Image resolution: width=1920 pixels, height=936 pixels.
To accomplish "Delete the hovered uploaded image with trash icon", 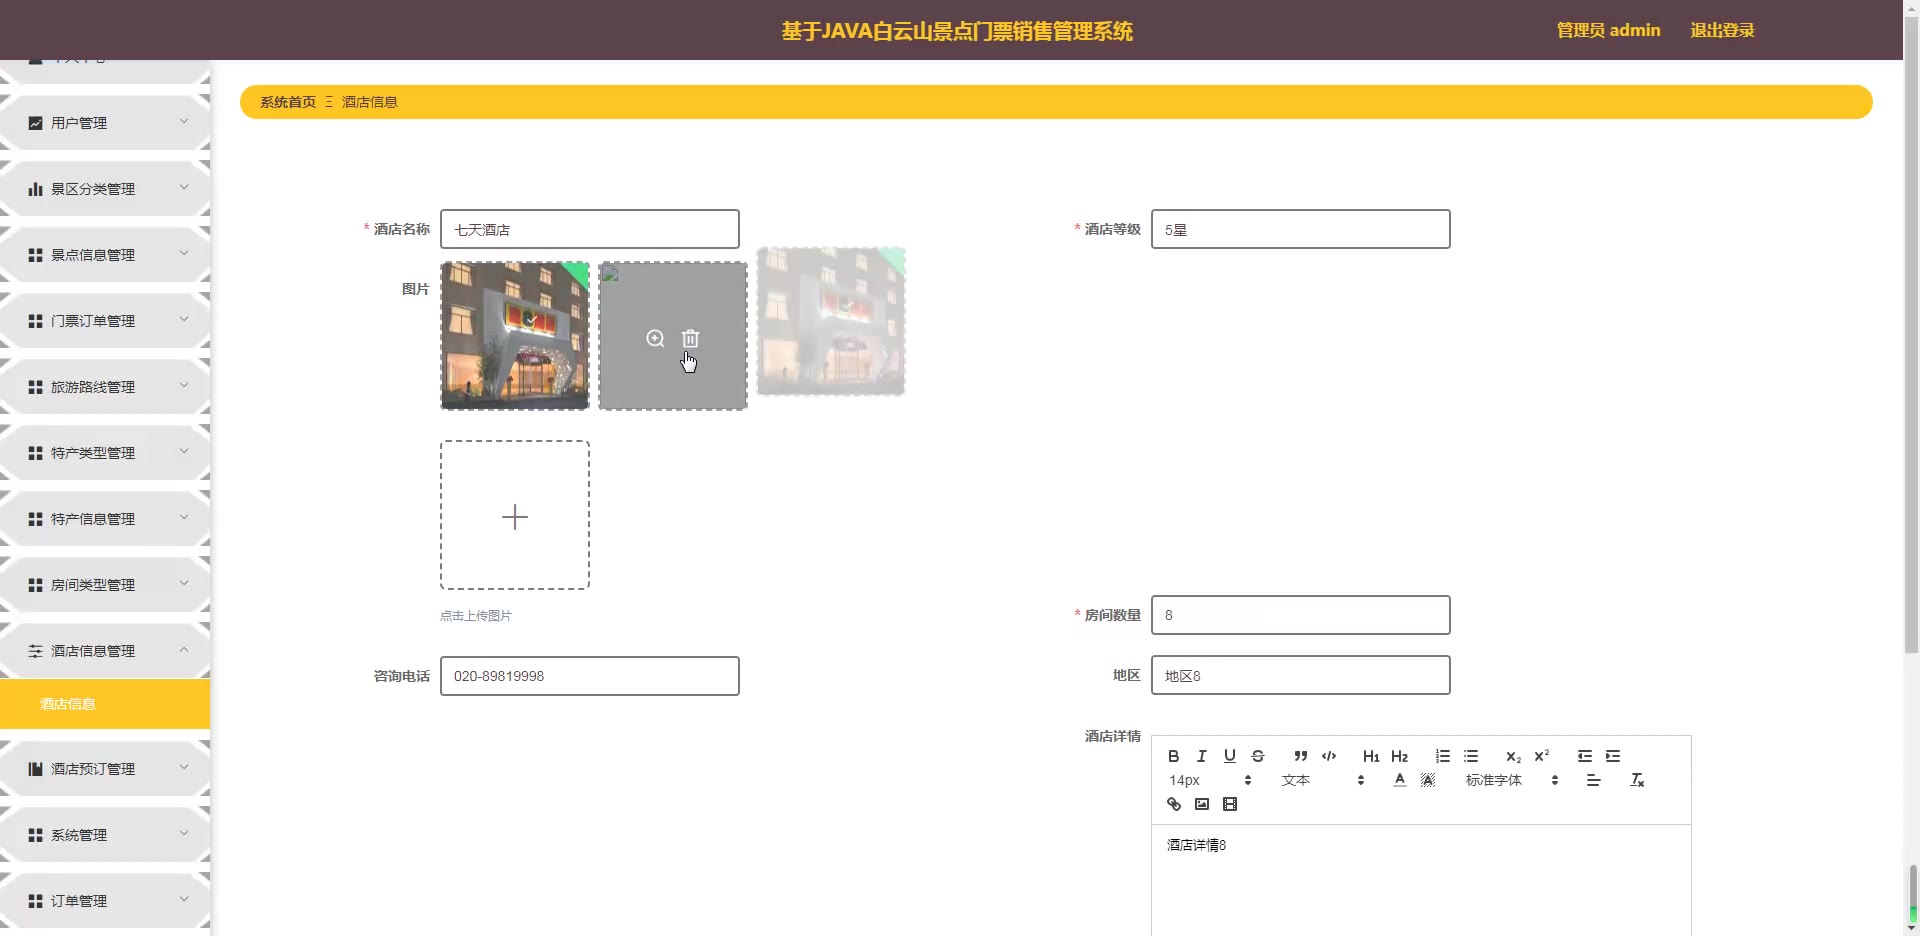I will coord(690,338).
